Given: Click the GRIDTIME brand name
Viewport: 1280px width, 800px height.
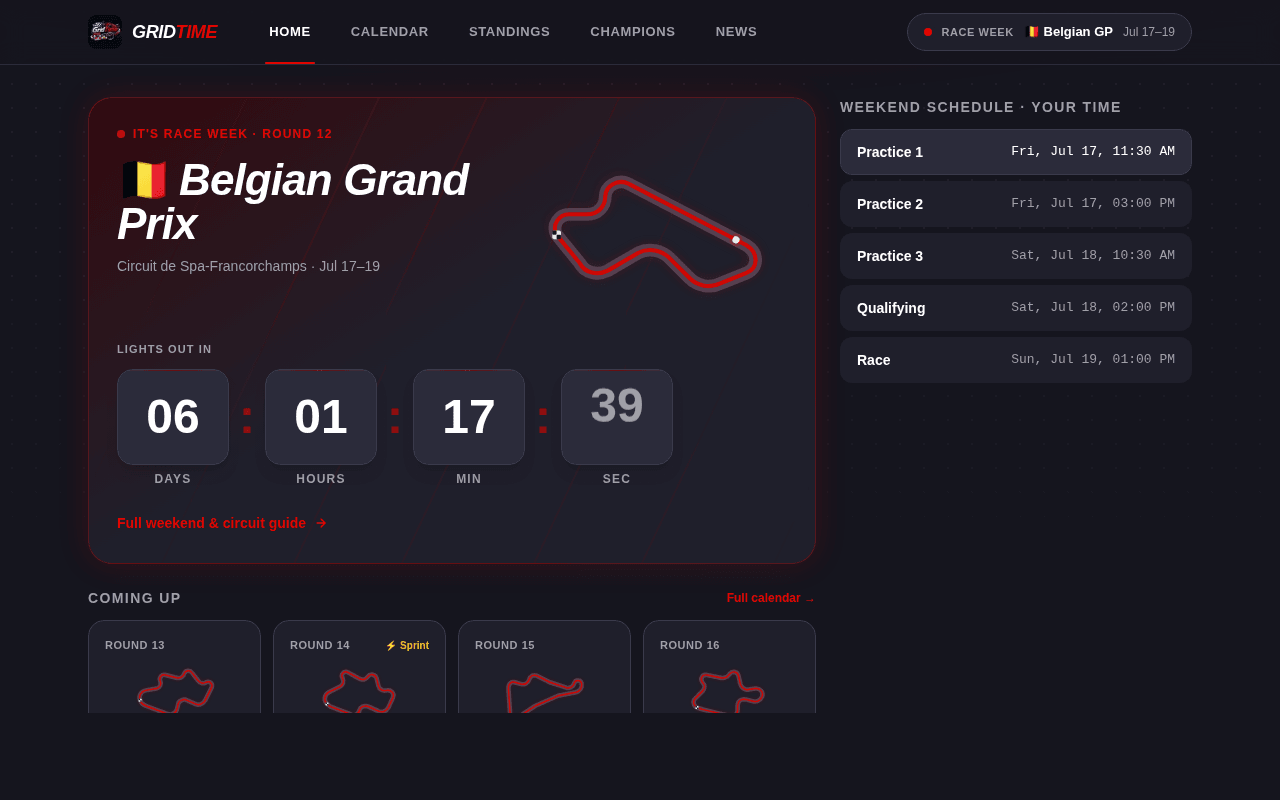Looking at the screenshot, I should (174, 32).
